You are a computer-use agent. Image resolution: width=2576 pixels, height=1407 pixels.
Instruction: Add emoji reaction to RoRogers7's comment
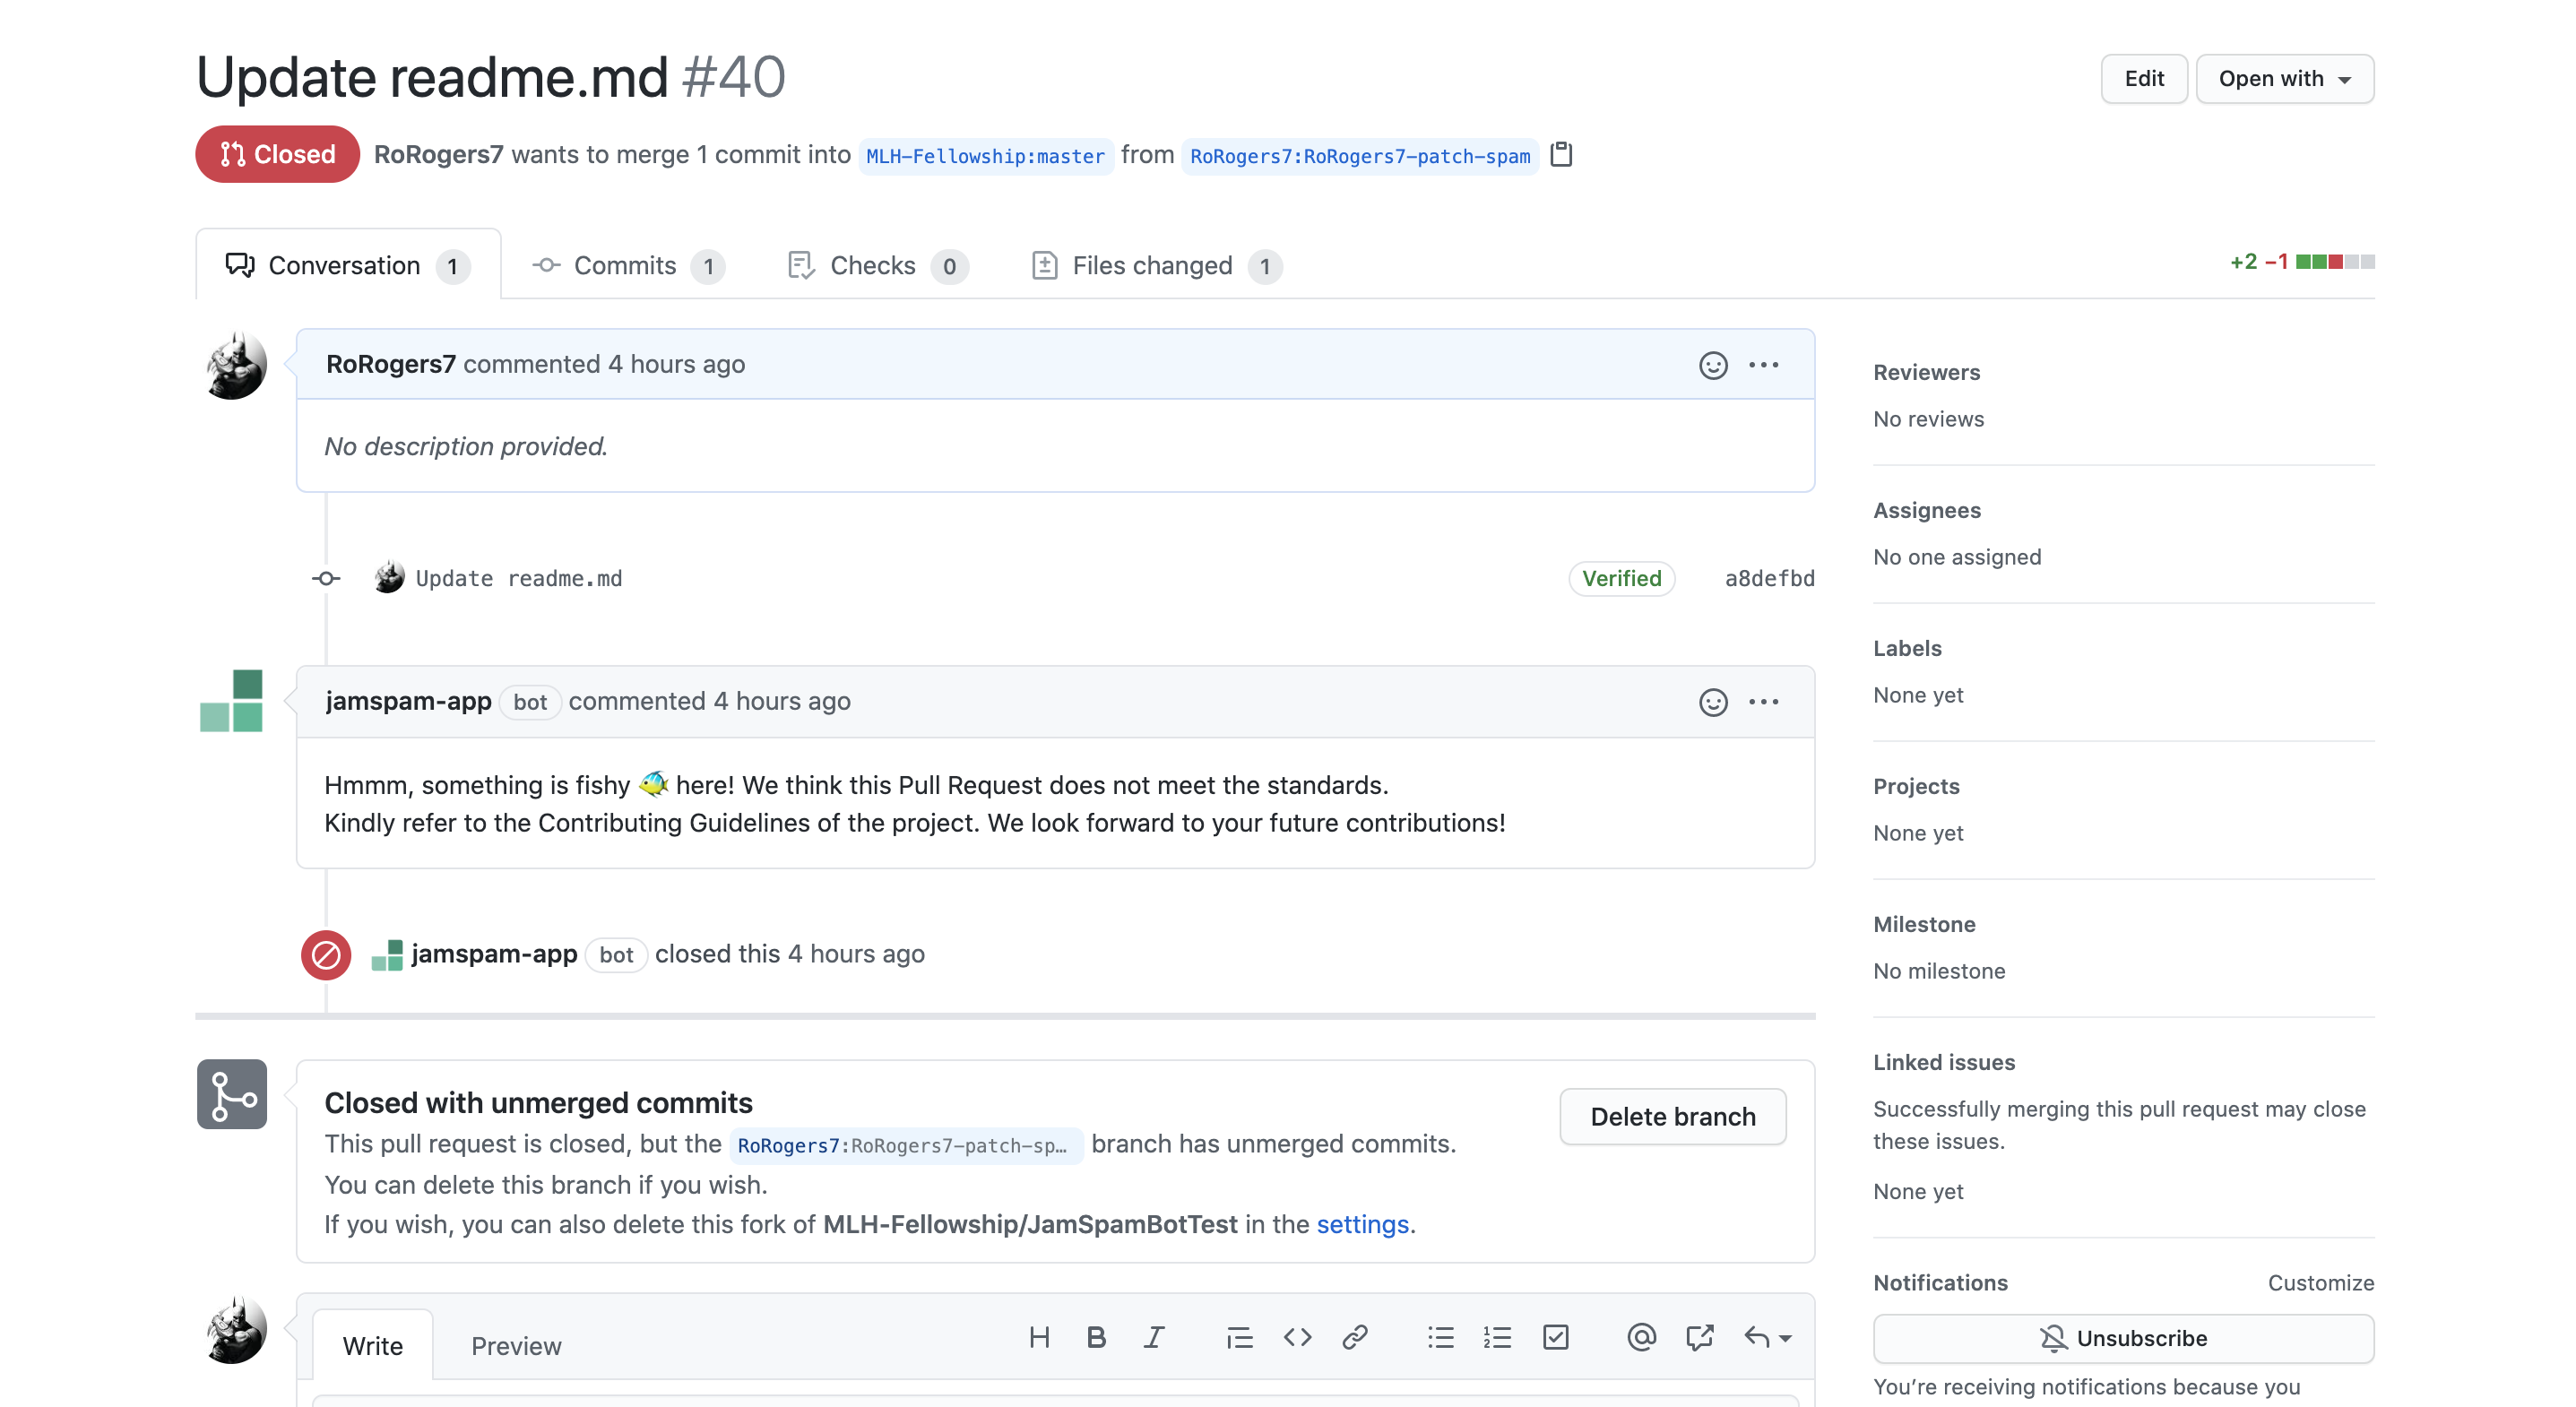(x=1712, y=365)
